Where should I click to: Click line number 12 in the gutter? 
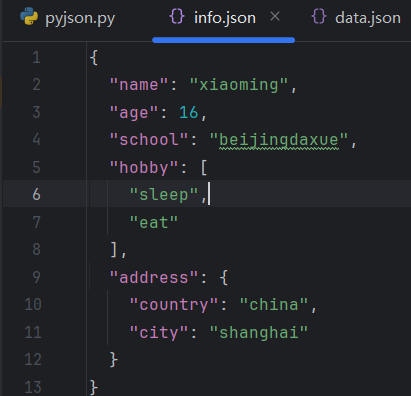tap(33, 359)
